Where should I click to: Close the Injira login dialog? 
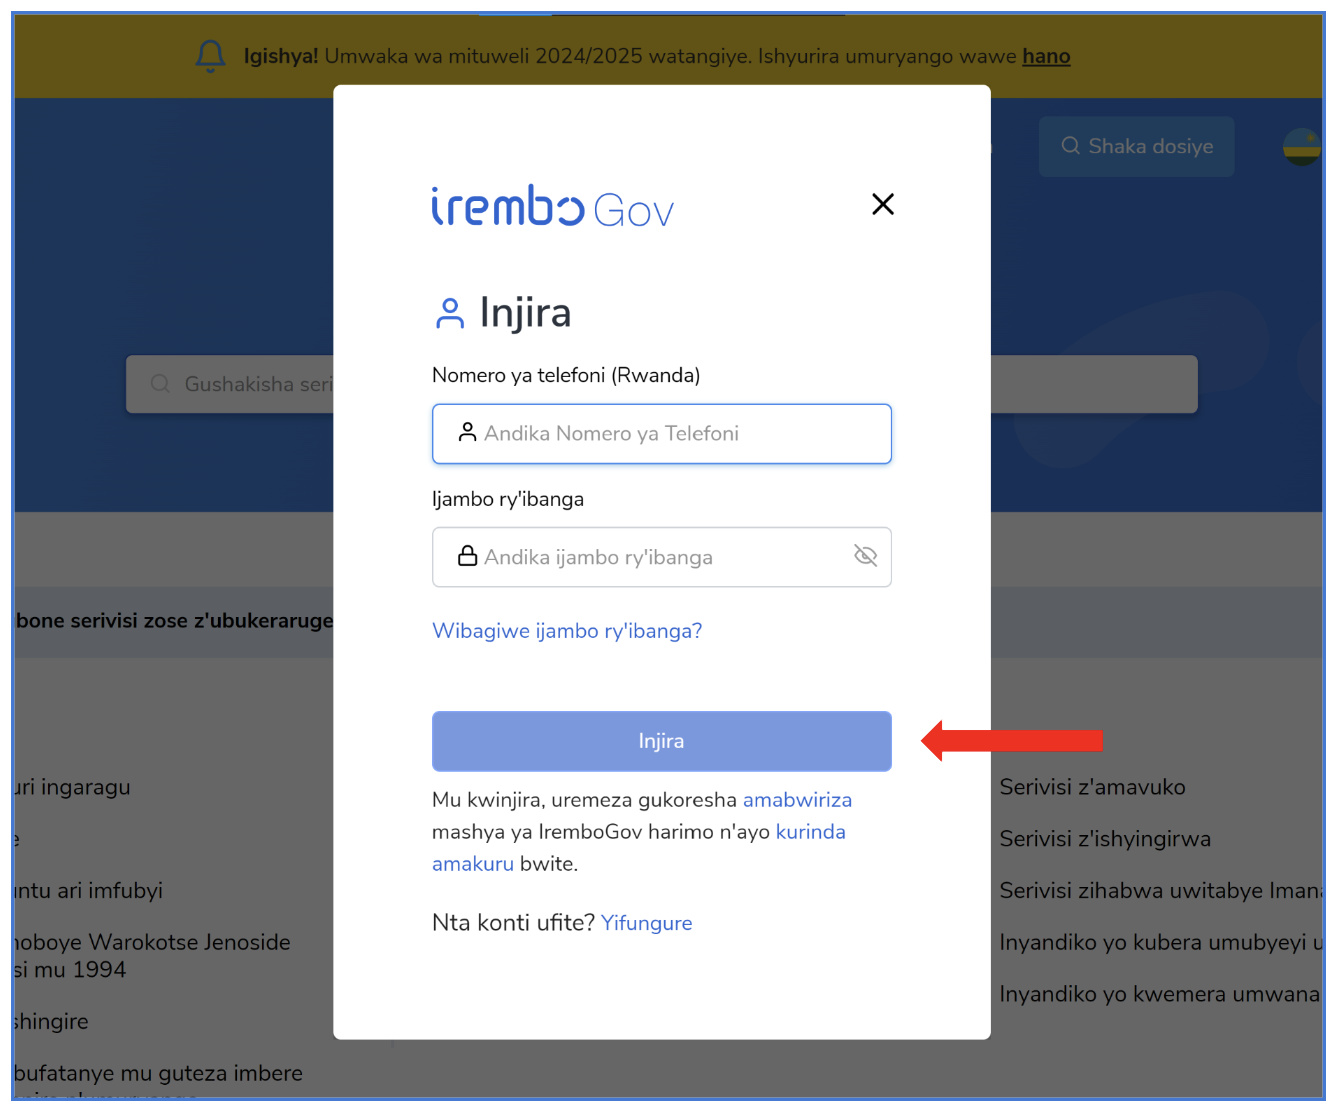pyautogui.click(x=882, y=204)
